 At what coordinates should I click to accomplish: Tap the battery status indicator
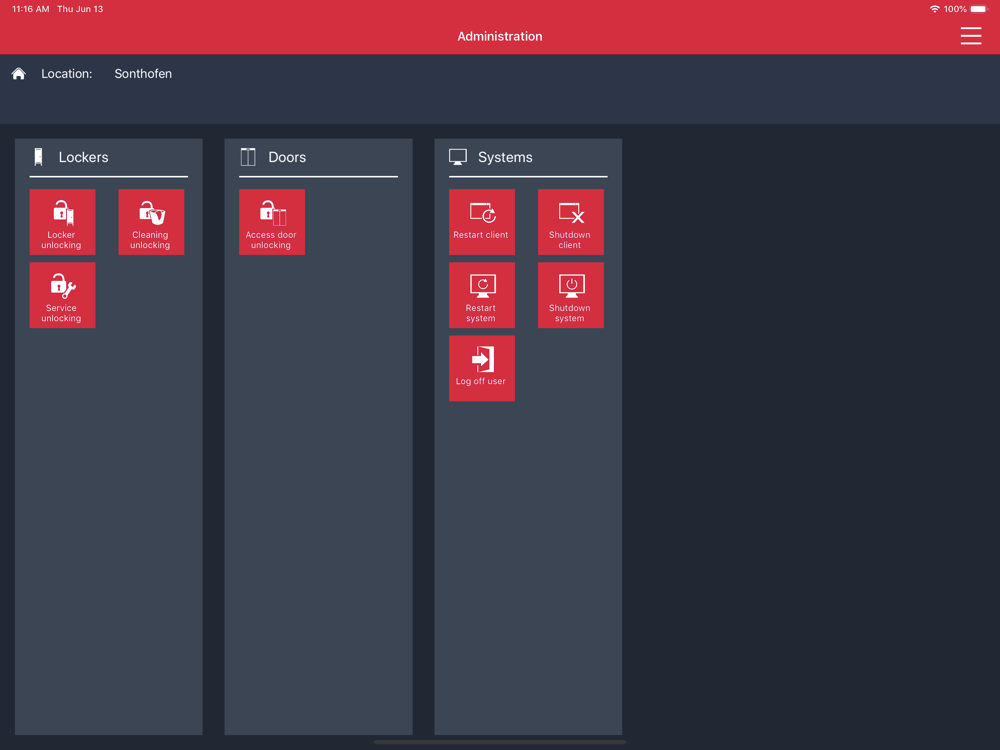pos(979,9)
